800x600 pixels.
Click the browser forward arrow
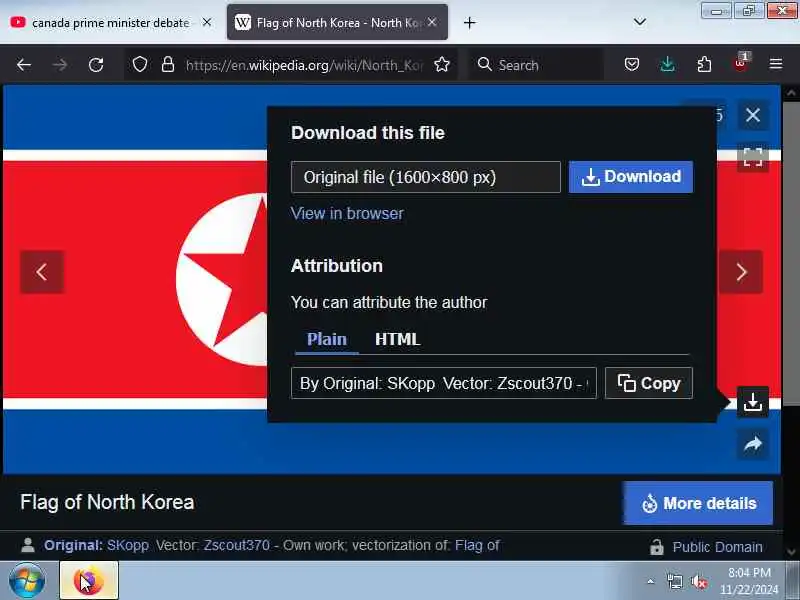60,65
